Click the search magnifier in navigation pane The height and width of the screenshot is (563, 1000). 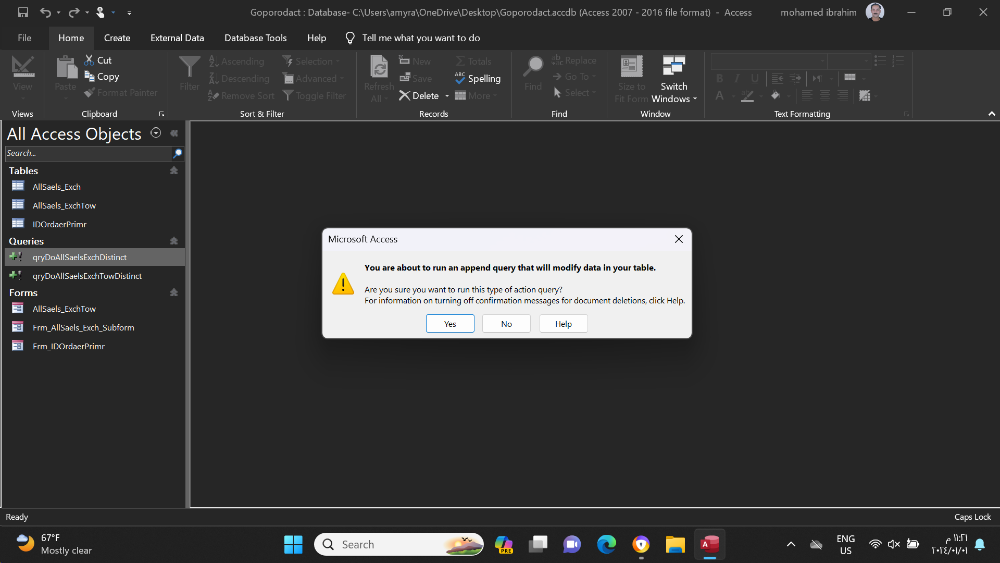[x=177, y=153]
